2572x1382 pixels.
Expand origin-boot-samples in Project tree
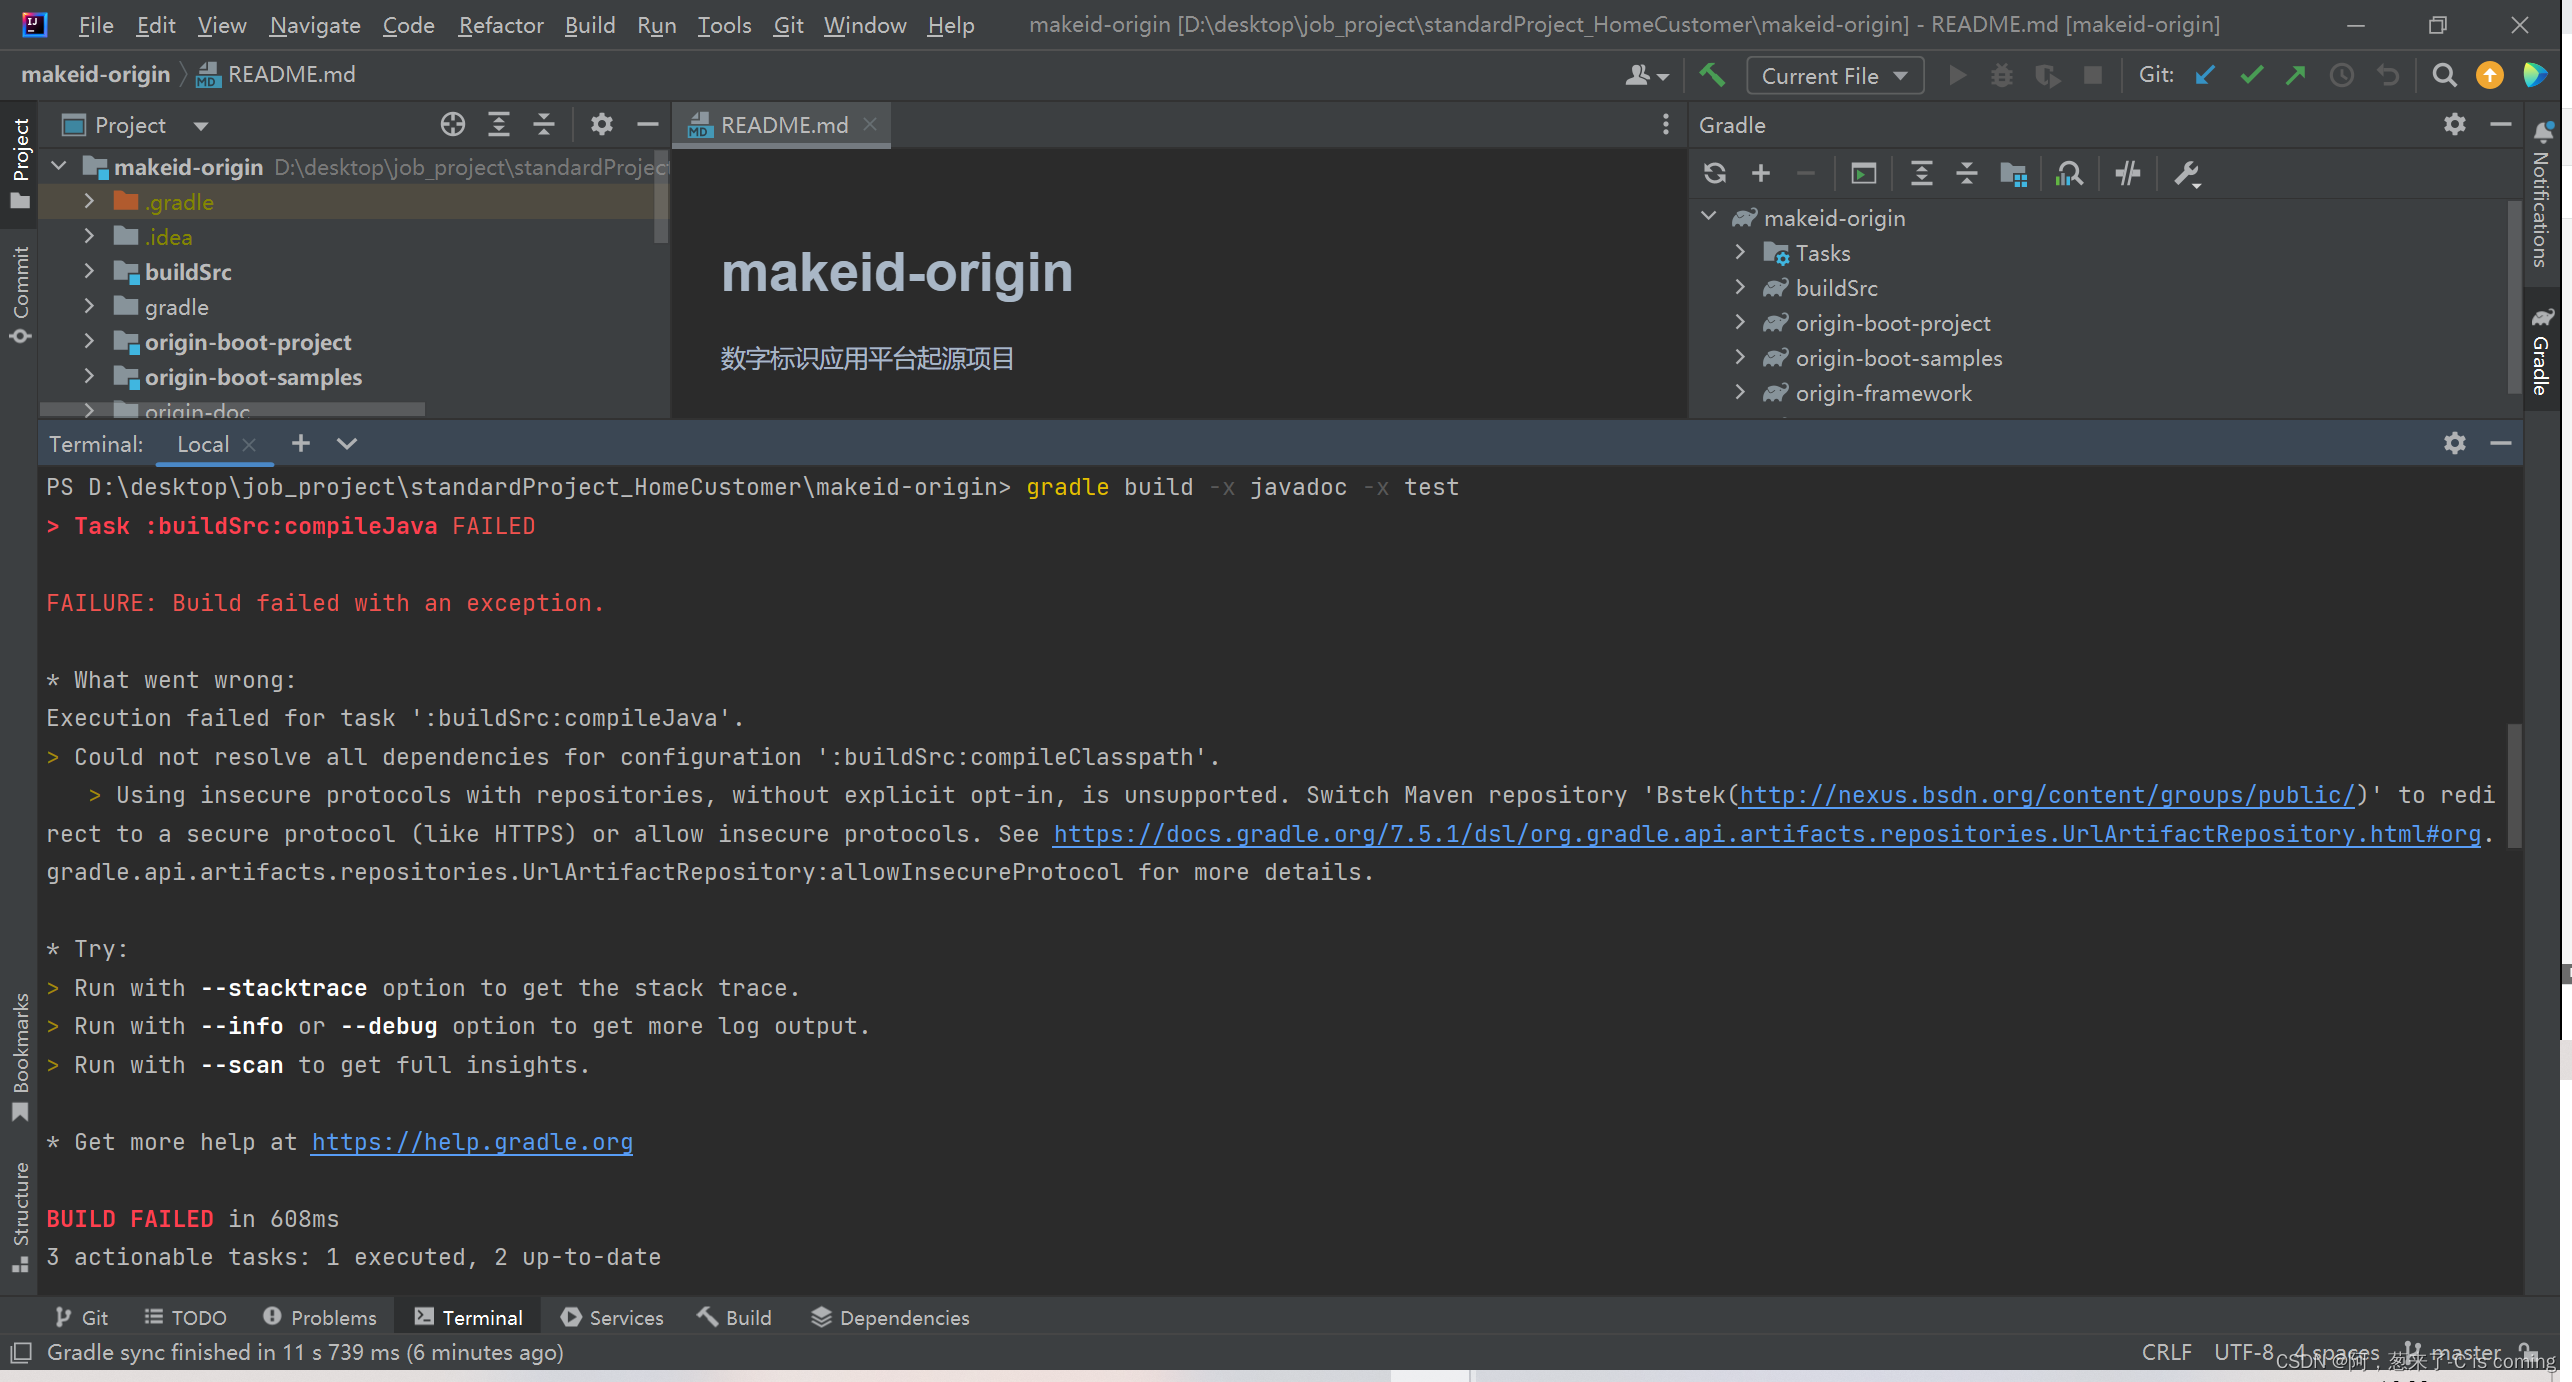89,376
